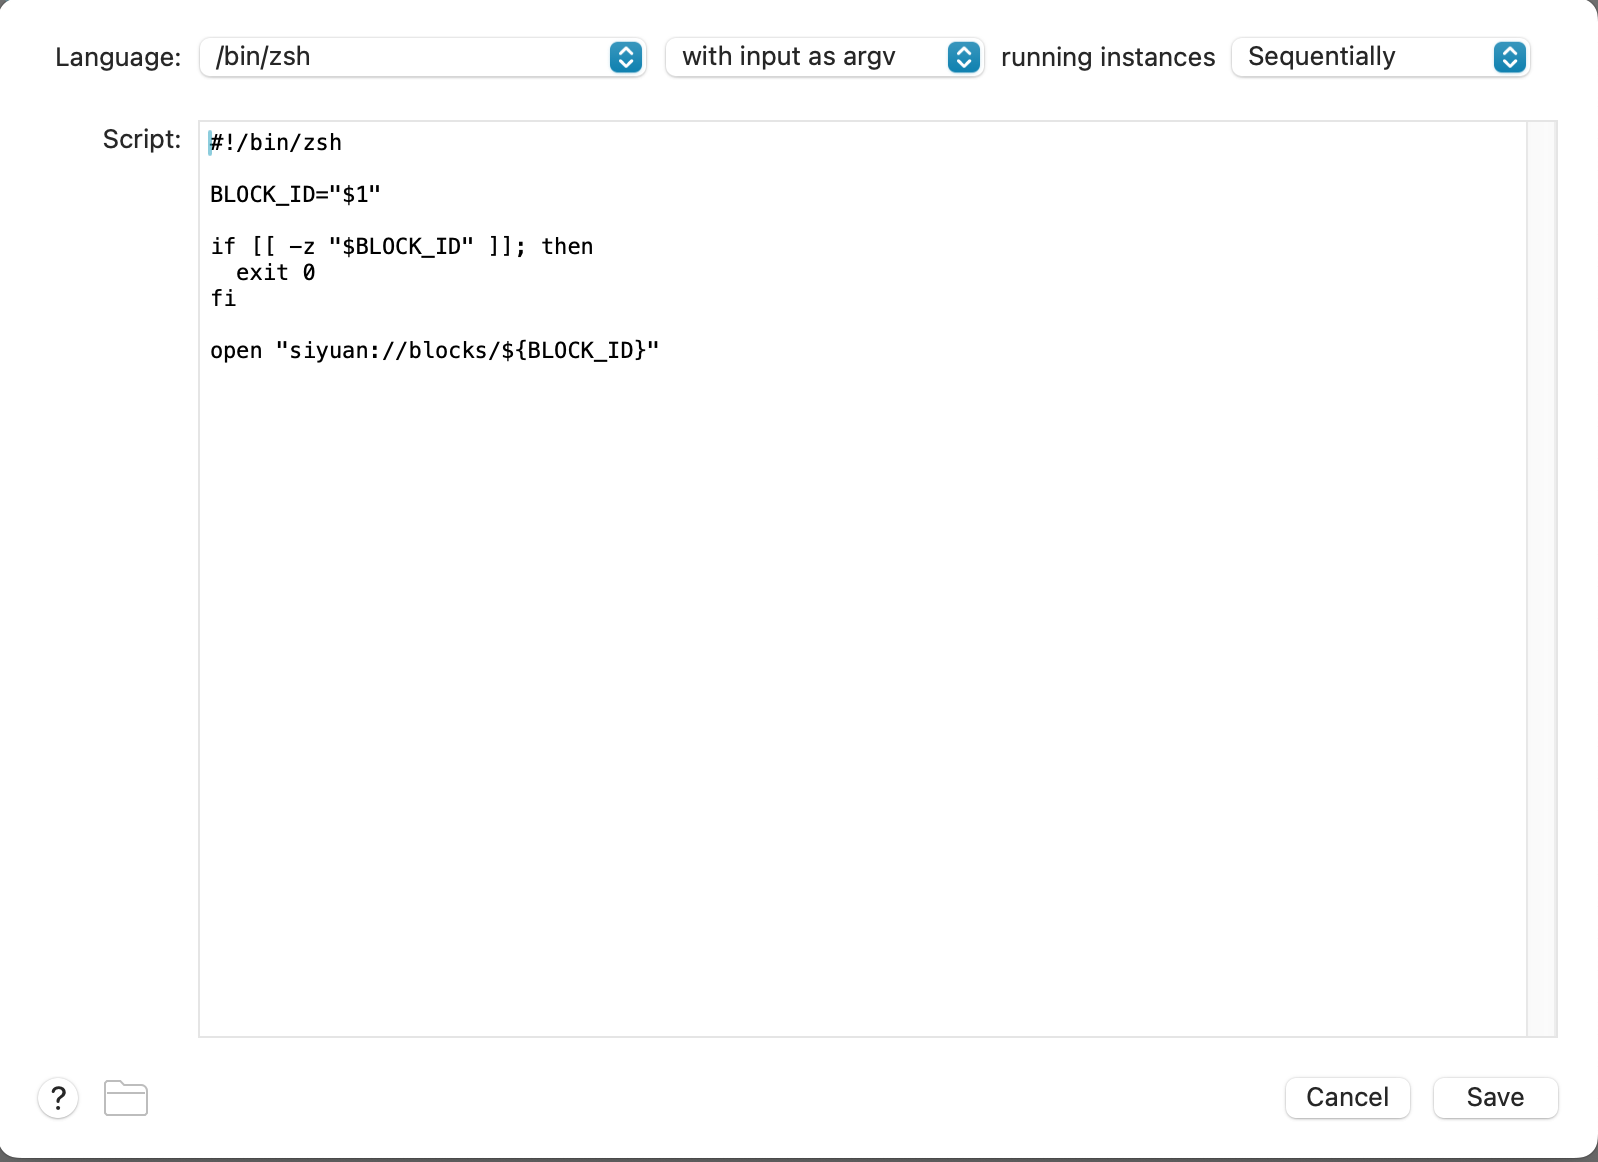Click the 'running instances' label
This screenshot has width=1598, height=1162.
point(1108,57)
